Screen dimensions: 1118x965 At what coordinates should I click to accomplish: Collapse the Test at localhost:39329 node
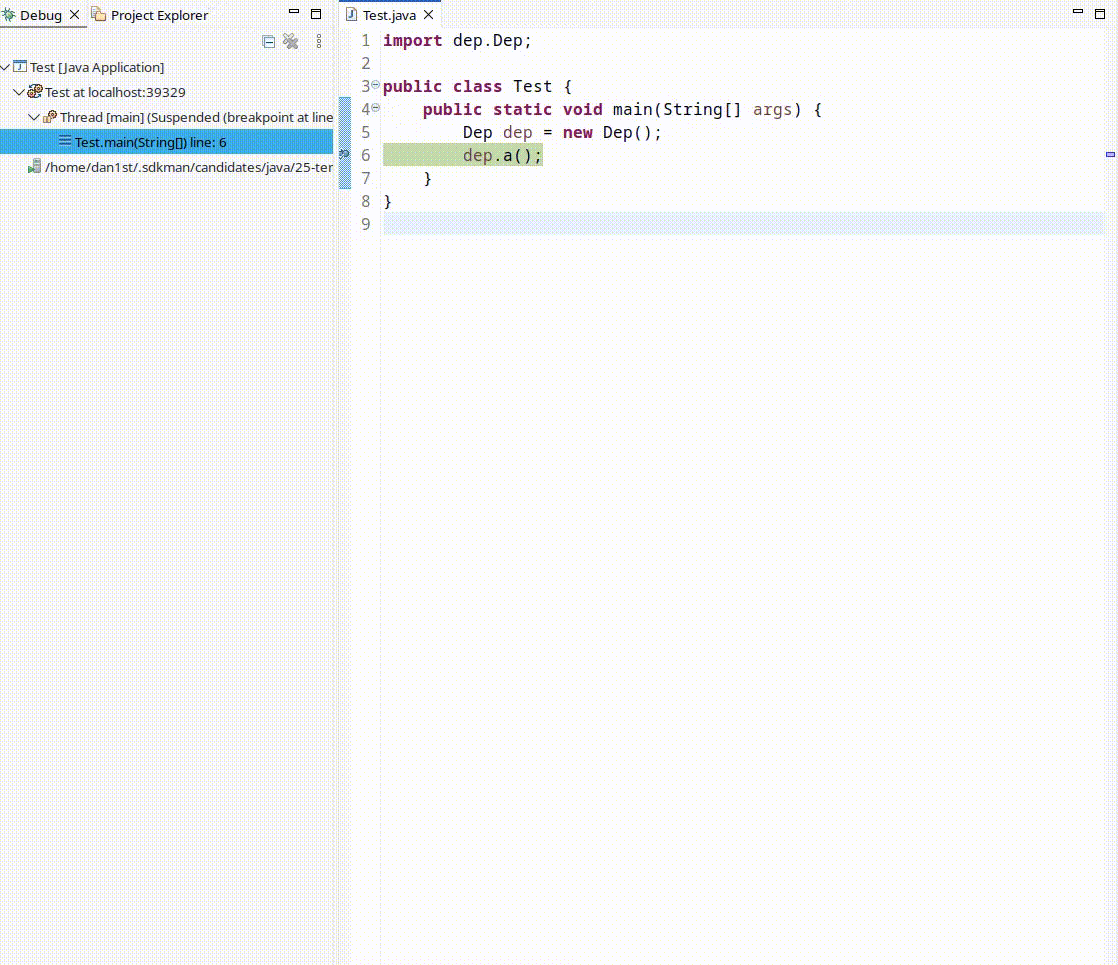point(19,92)
